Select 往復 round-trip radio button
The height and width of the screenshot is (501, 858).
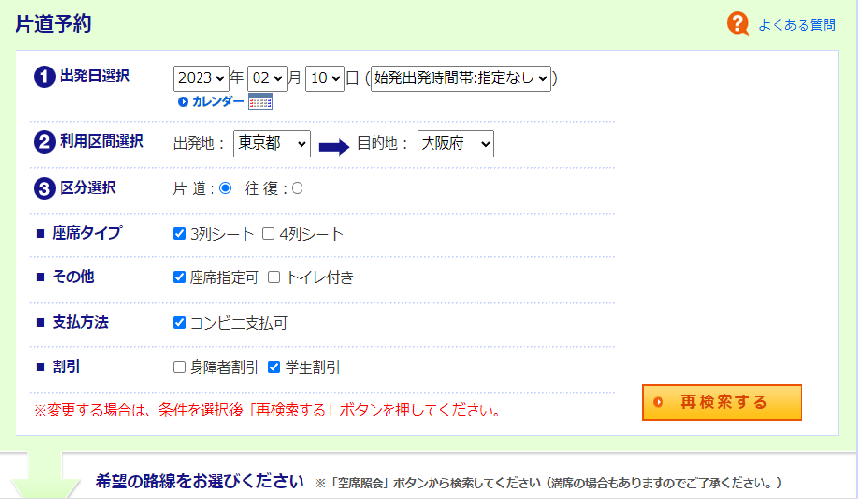click(x=297, y=188)
